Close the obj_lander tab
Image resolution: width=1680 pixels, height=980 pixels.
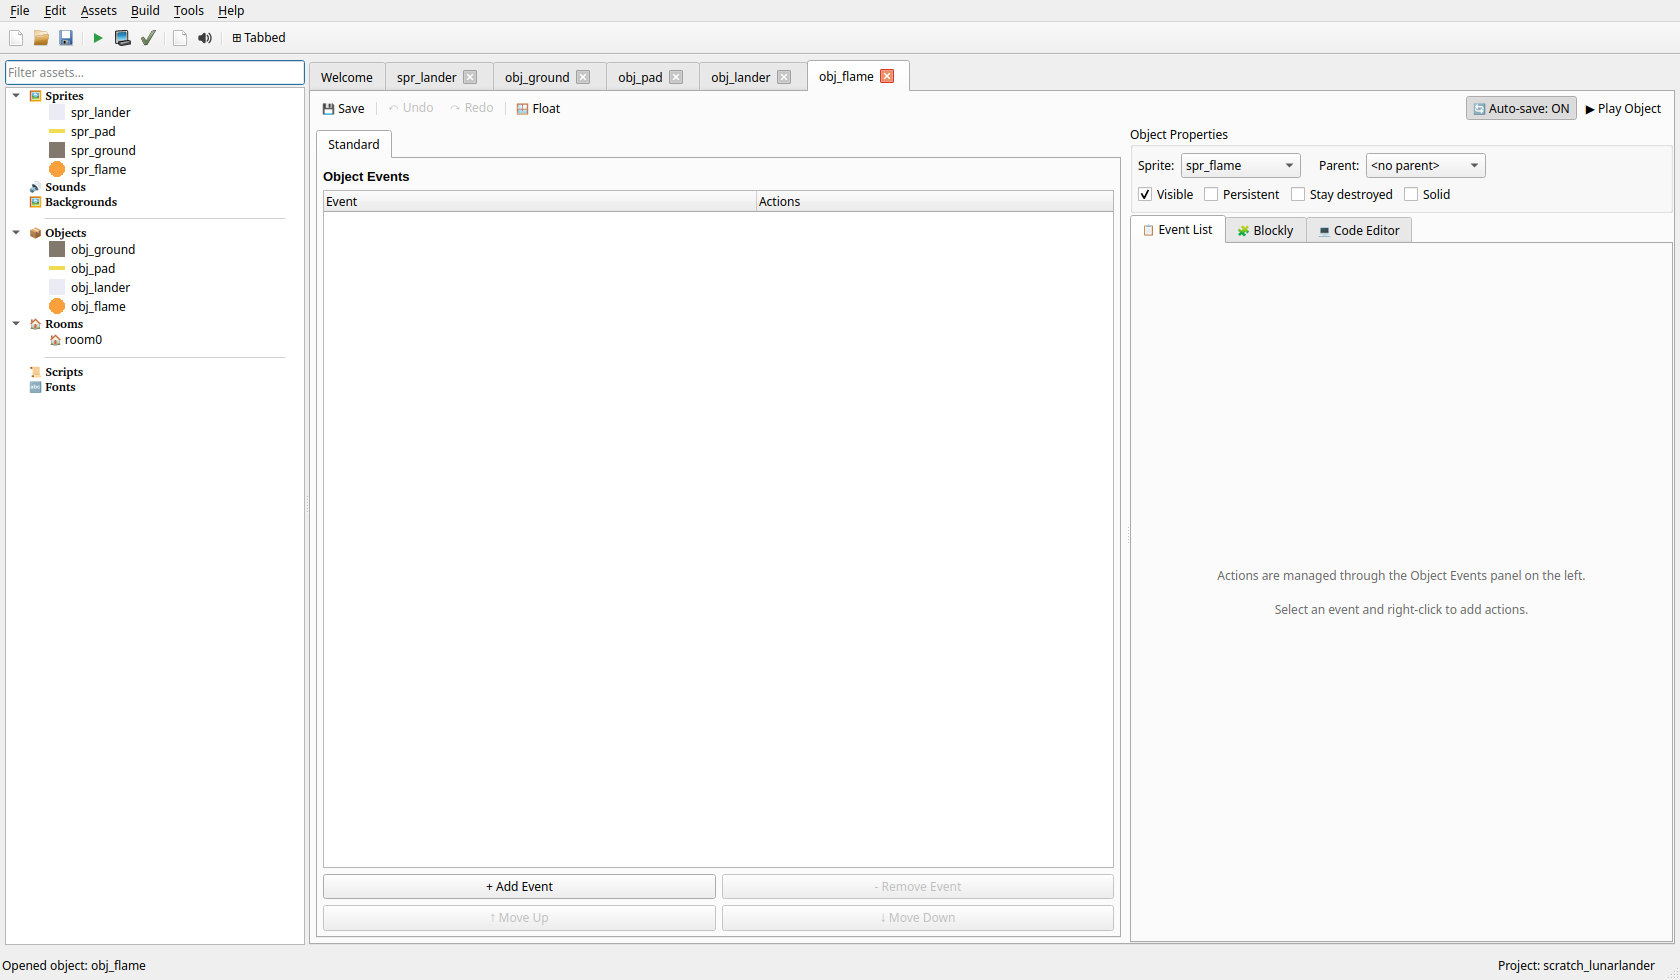pos(784,77)
